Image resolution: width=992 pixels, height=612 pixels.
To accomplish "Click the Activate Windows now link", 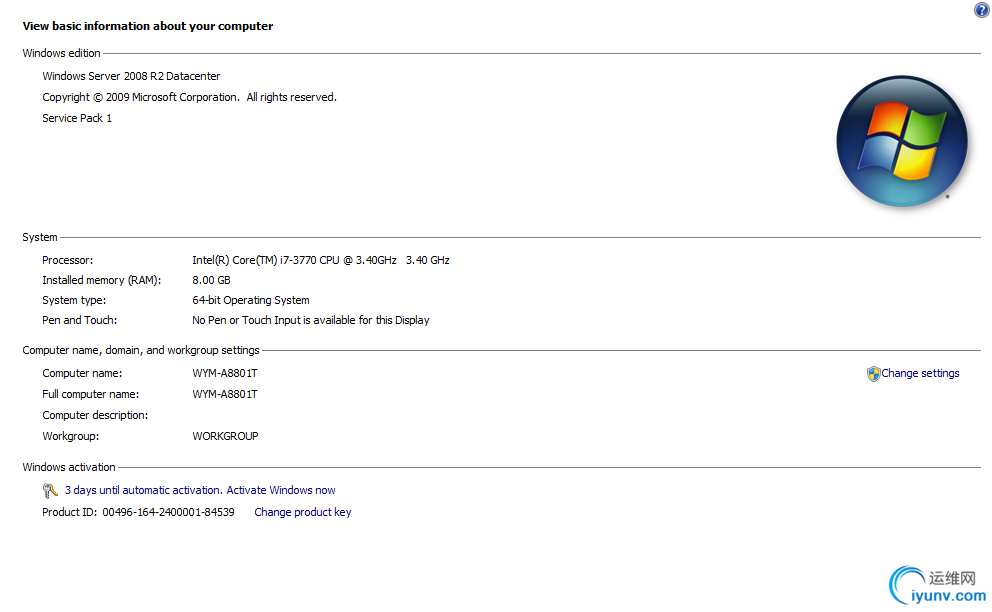I will [281, 491].
